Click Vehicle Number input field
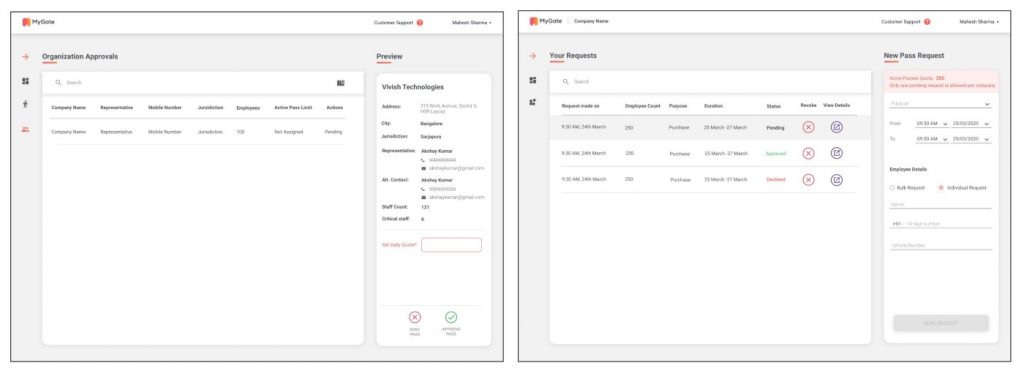Image resolution: width=1024 pixels, height=371 pixels. coord(940,246)
